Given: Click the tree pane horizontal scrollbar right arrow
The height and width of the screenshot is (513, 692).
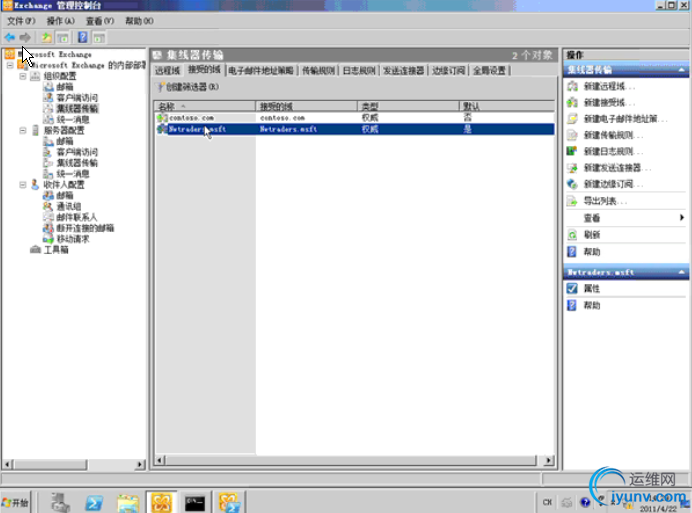Looking at the screenshot, I should (x=140, y=464).
